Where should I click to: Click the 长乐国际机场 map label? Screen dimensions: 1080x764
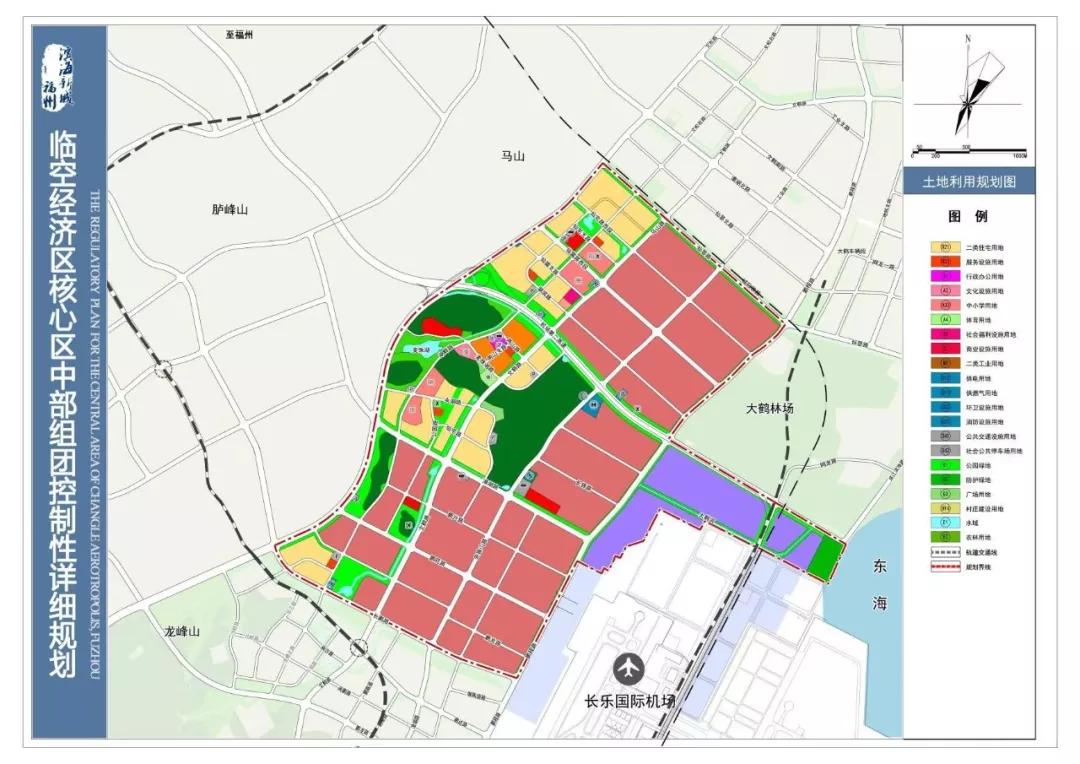629,702
